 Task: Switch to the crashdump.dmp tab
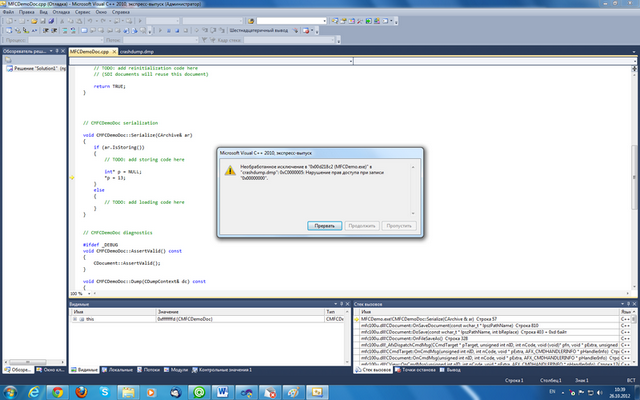[x=137, y=52]
